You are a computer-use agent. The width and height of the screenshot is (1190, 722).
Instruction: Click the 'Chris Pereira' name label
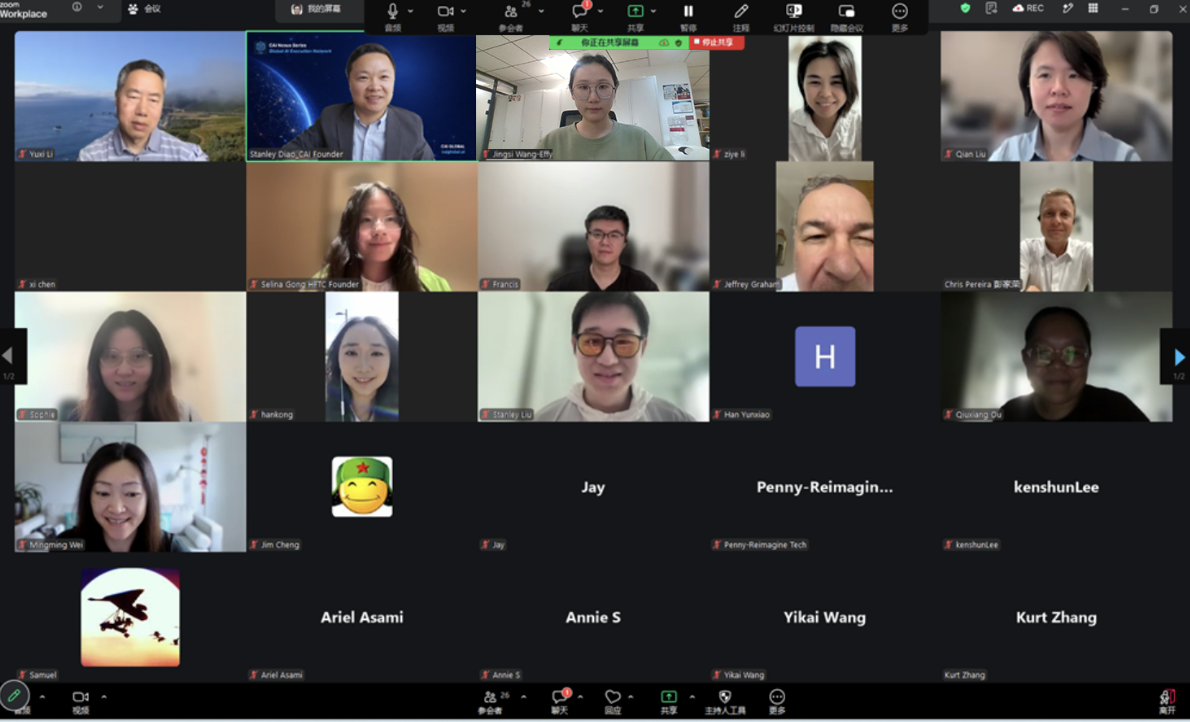981,284
